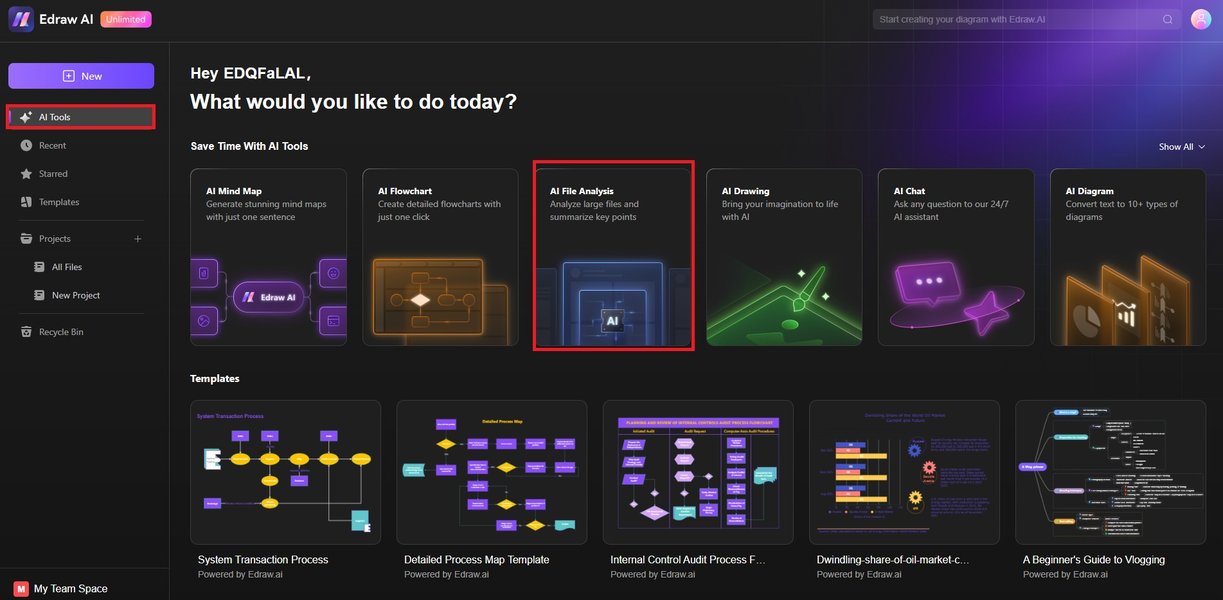
Task: Click the Unlimited plan badge
Action: click(126, 19)
